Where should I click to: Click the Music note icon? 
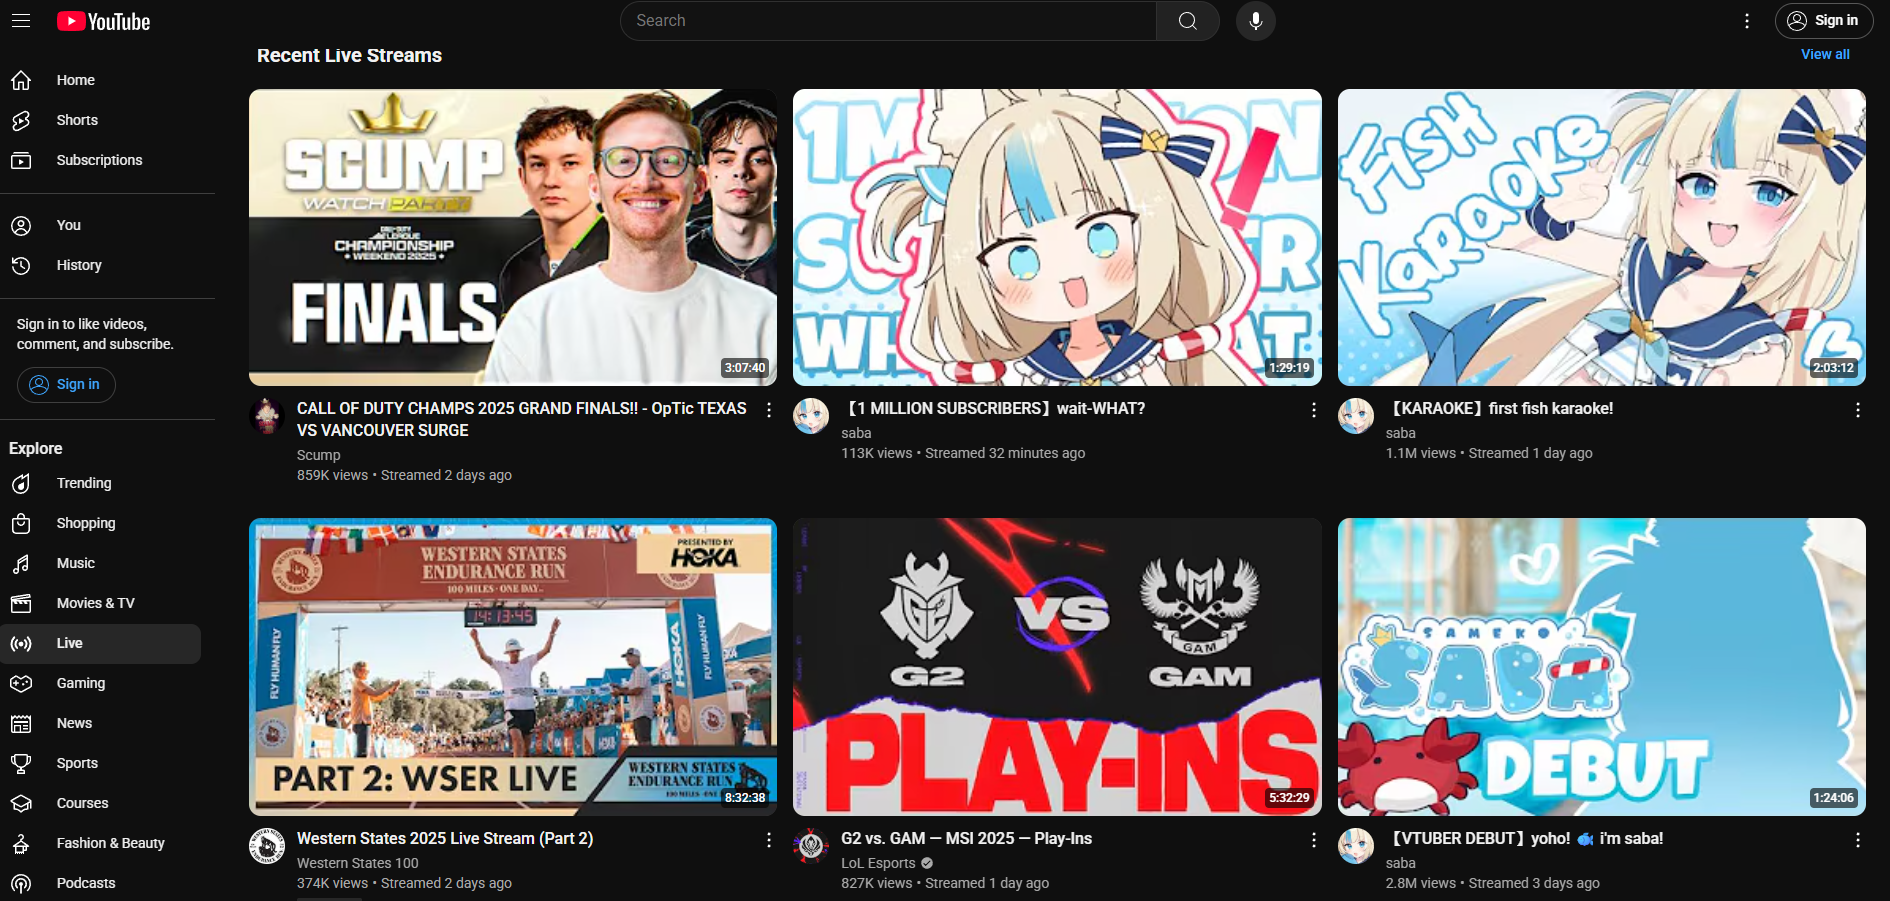pos(21,563)
